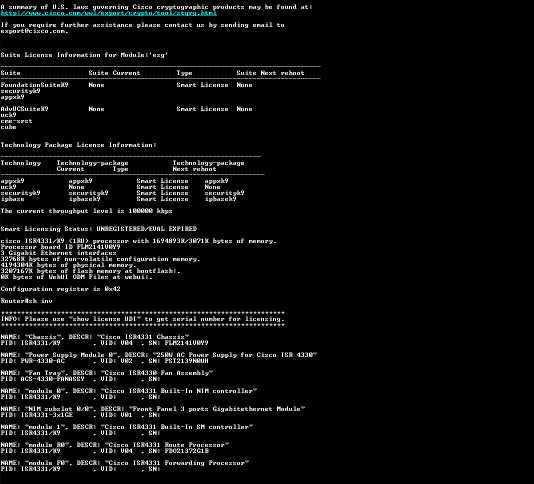Screen dimensions: 534x484
Task: Click the NAME "module F0" Forwarding Processor line
Action: pyautogui.click(x=125, y=463)
